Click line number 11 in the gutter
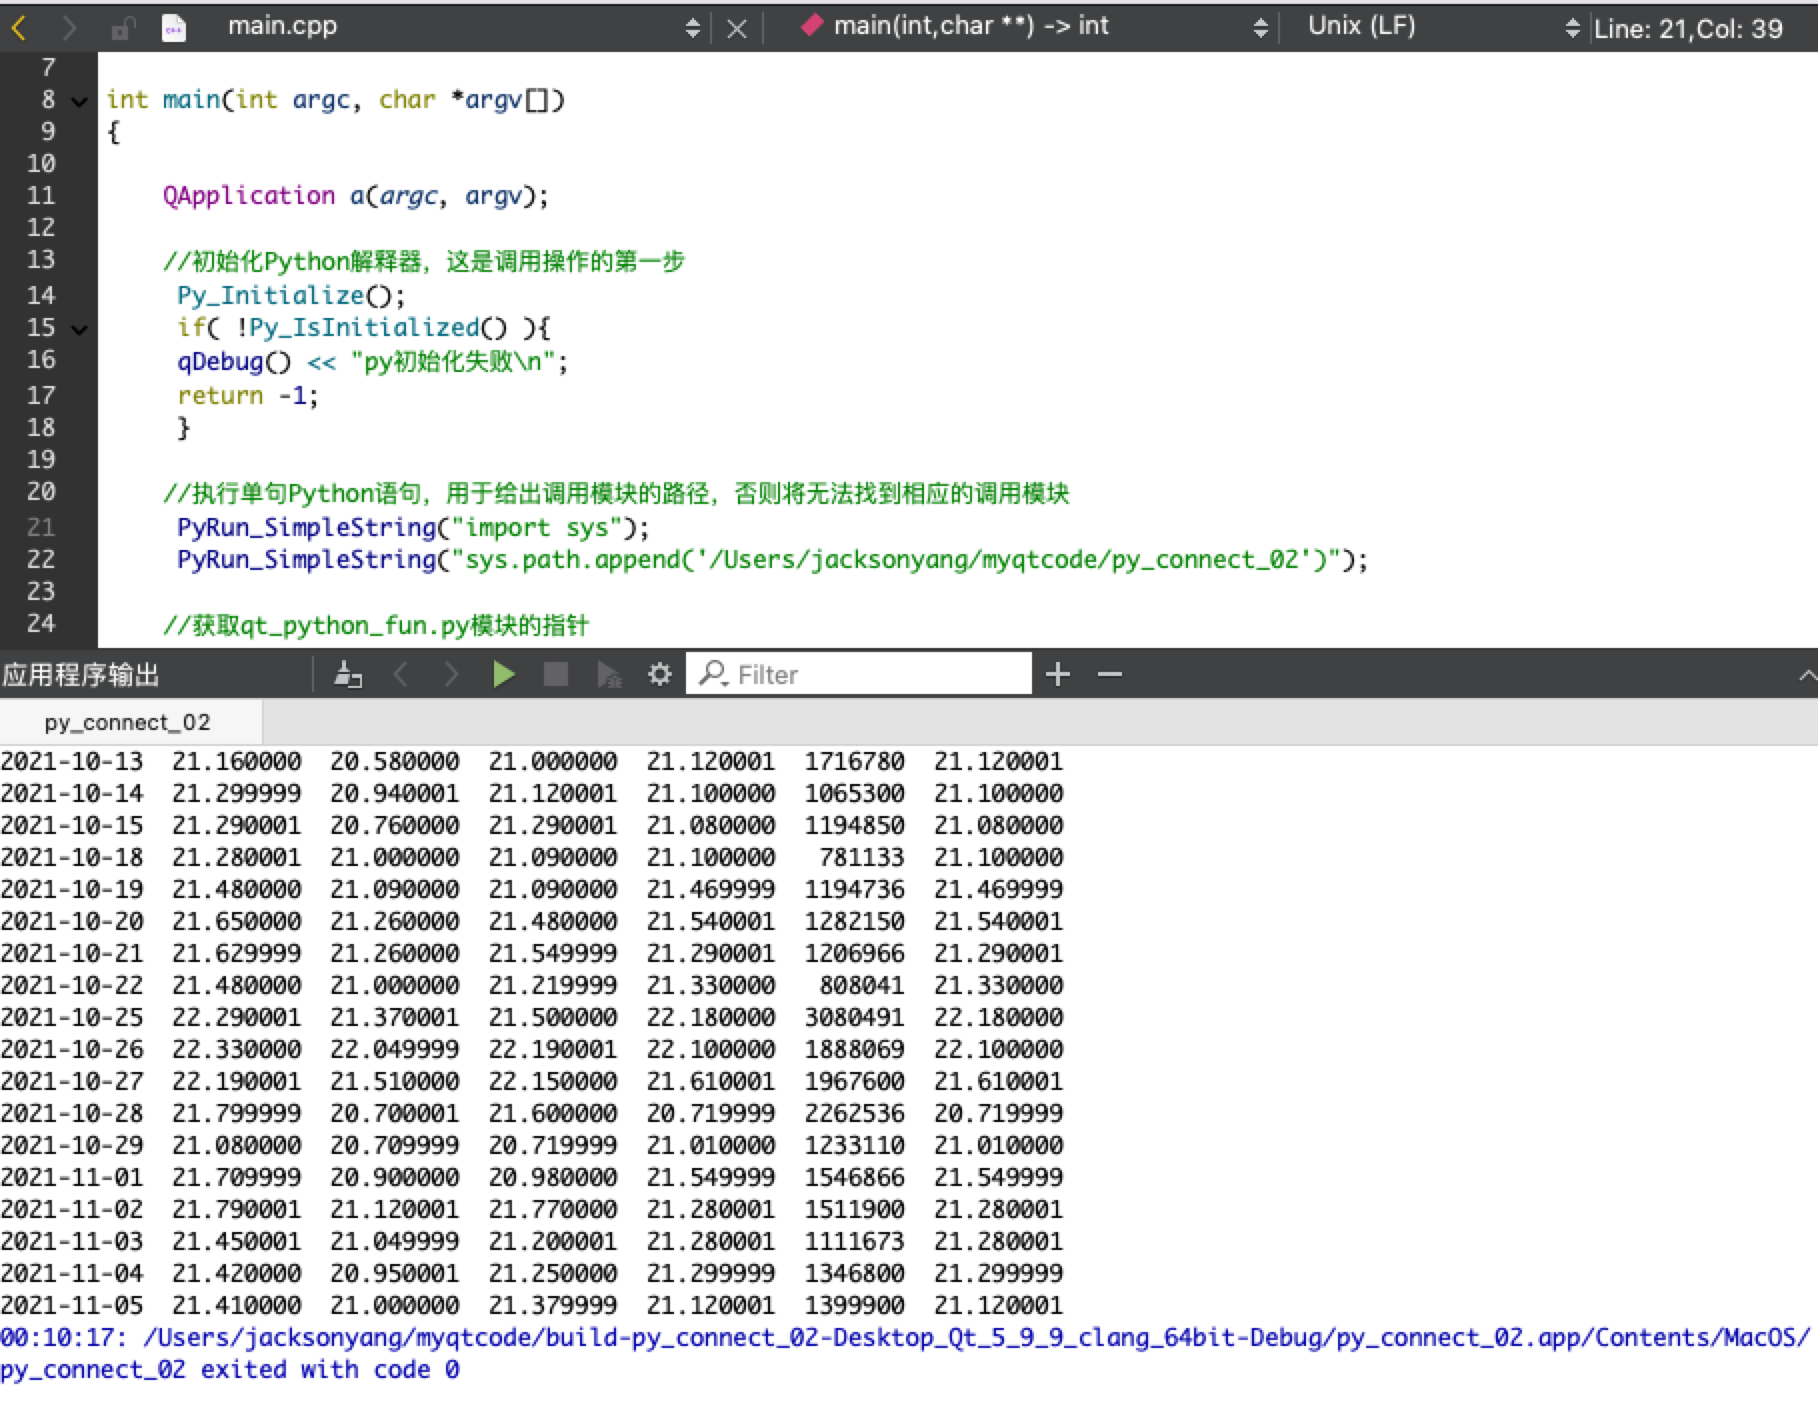Screen dimensions: 1818x1408 coord(41,196)
